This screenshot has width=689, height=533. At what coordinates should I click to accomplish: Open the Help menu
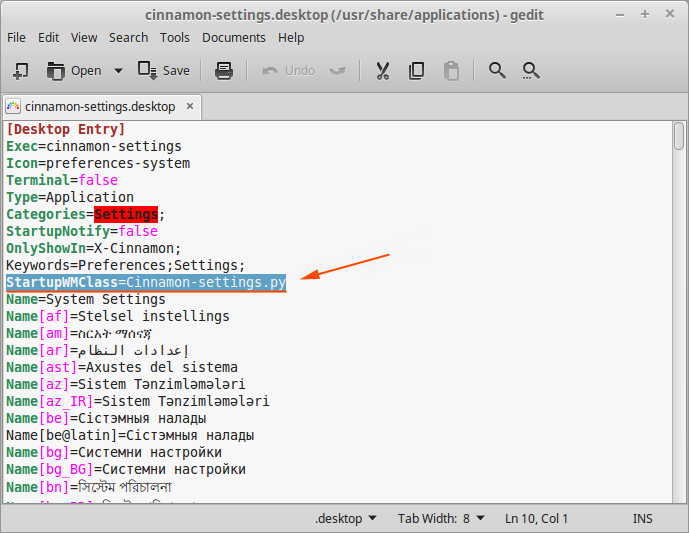(x=291, y=38)
